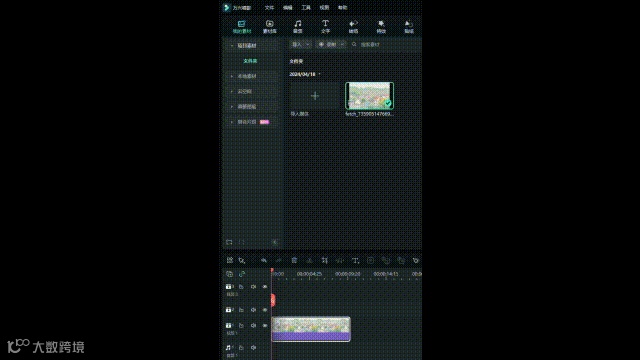Click the audio track 1 music icon
This screenshot has height=360, width=640.
point(229,348)
